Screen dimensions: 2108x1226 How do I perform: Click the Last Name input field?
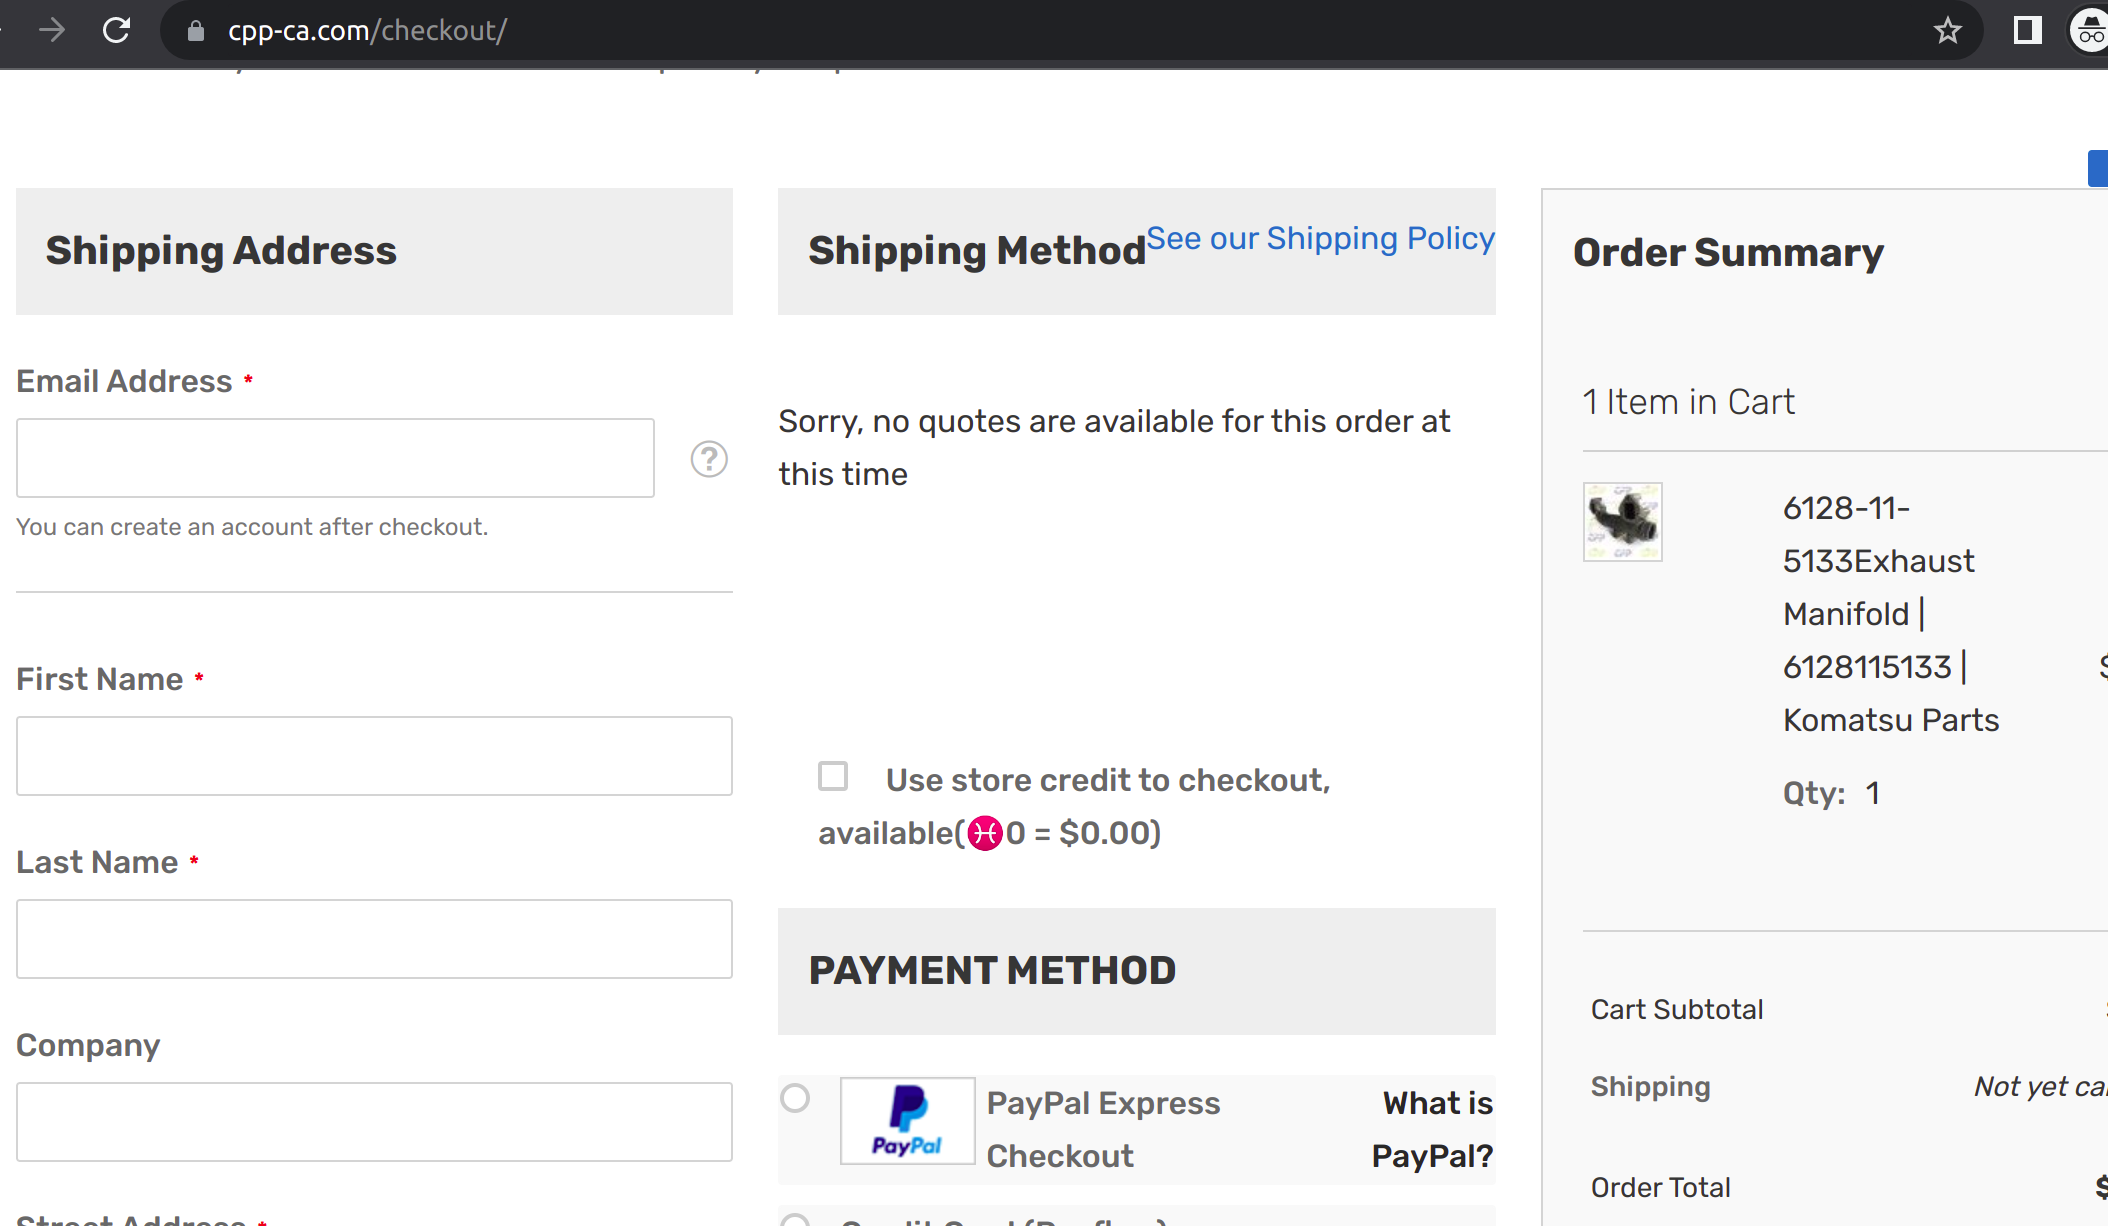coord(373,939)
